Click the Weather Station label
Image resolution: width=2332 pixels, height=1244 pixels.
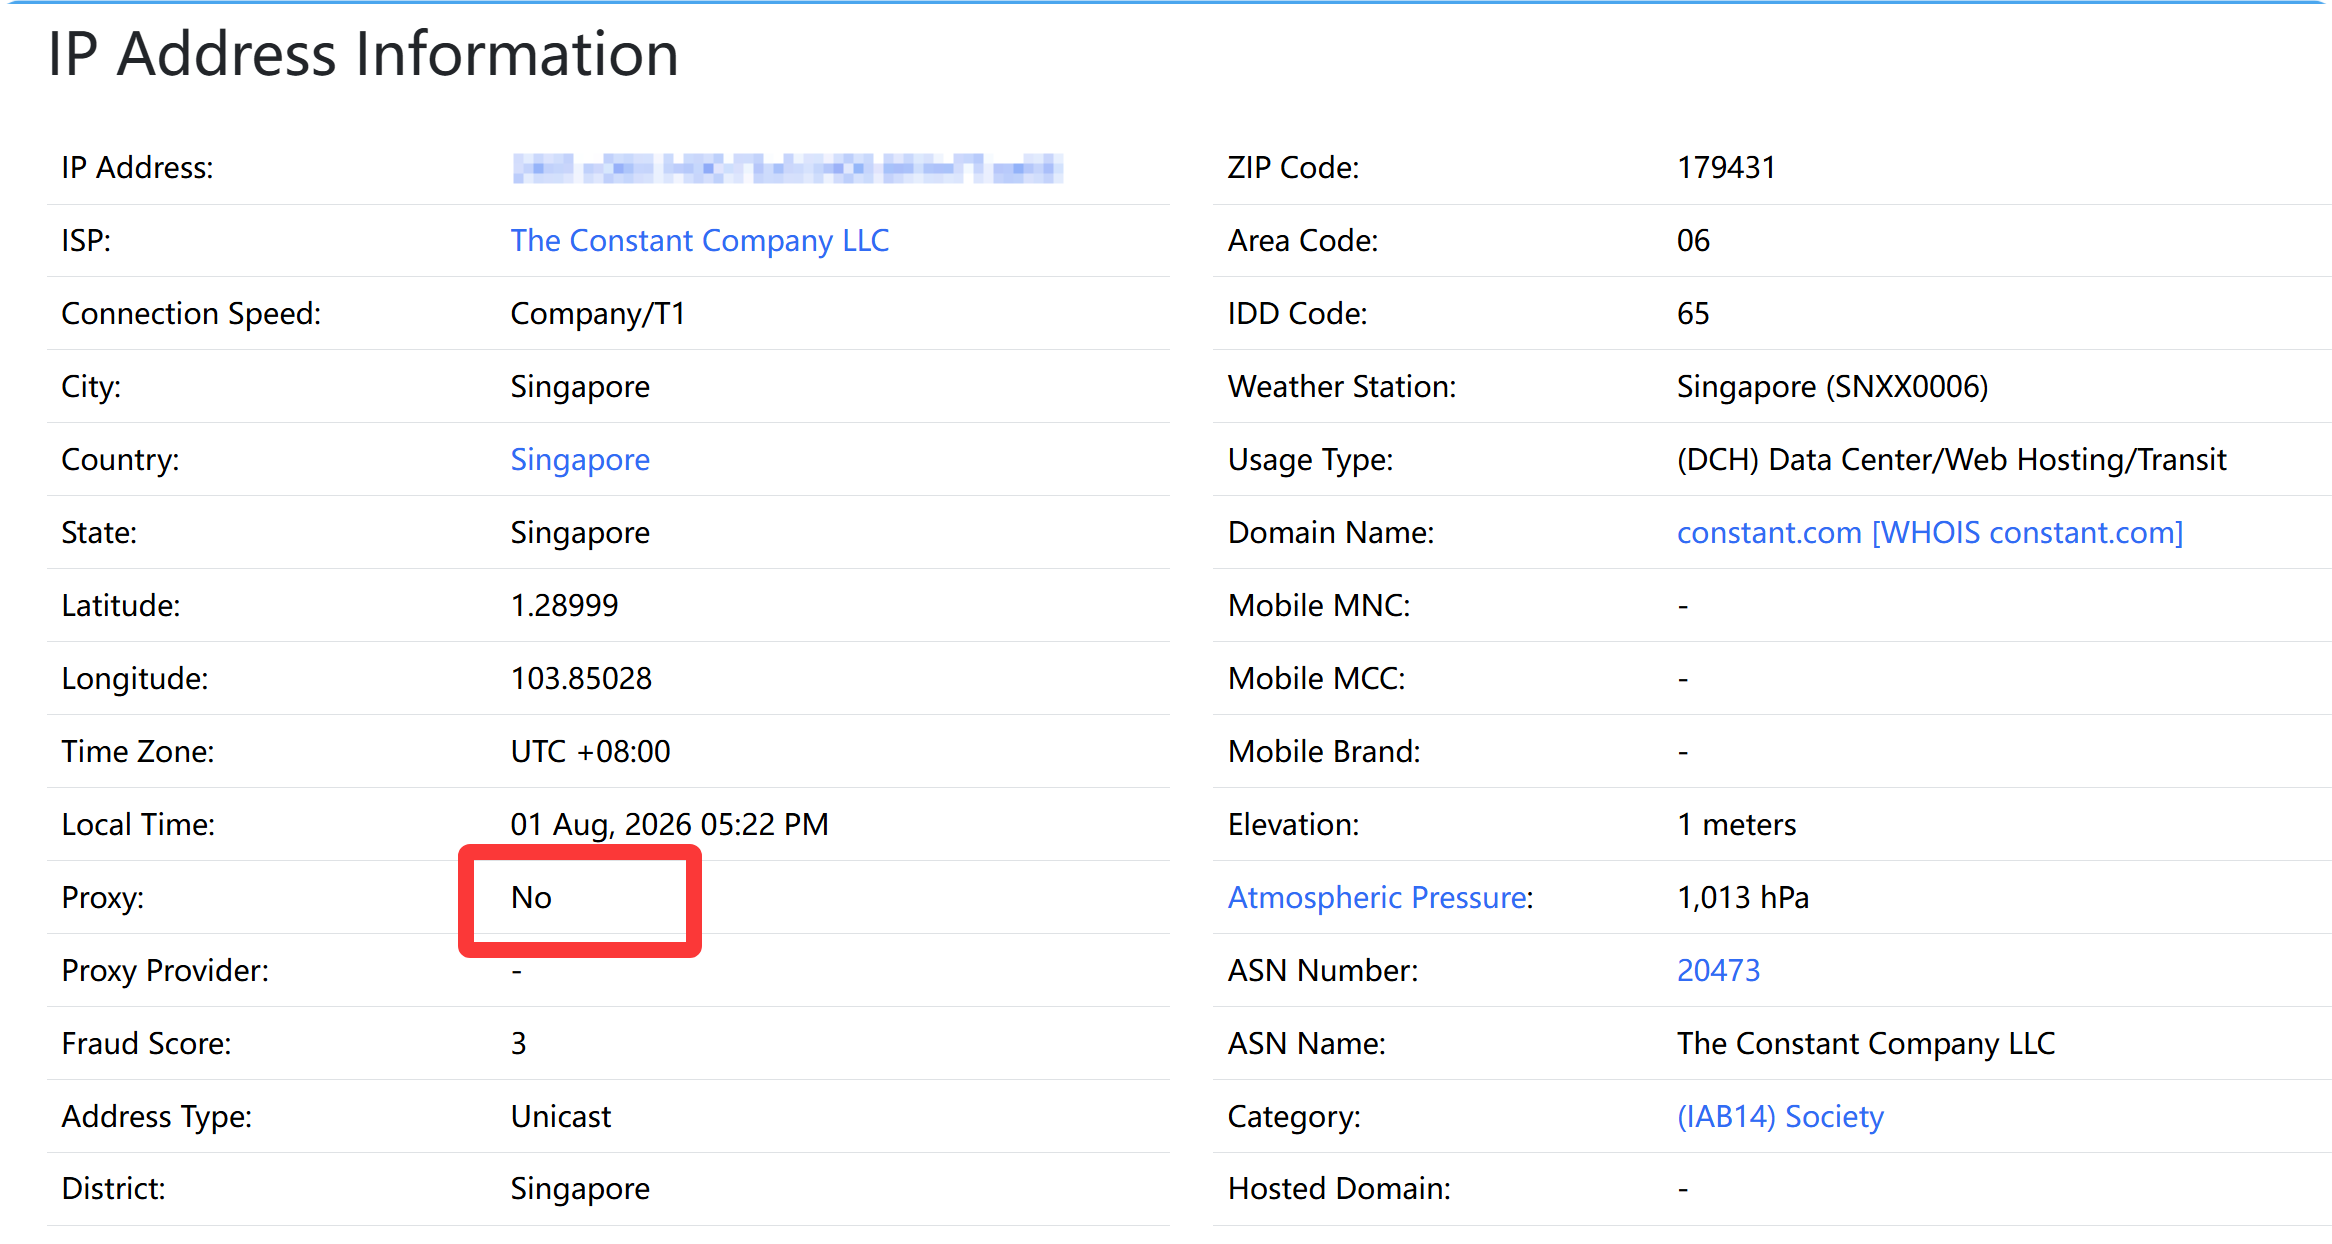pyautogui.click(x=1342, y=387)
